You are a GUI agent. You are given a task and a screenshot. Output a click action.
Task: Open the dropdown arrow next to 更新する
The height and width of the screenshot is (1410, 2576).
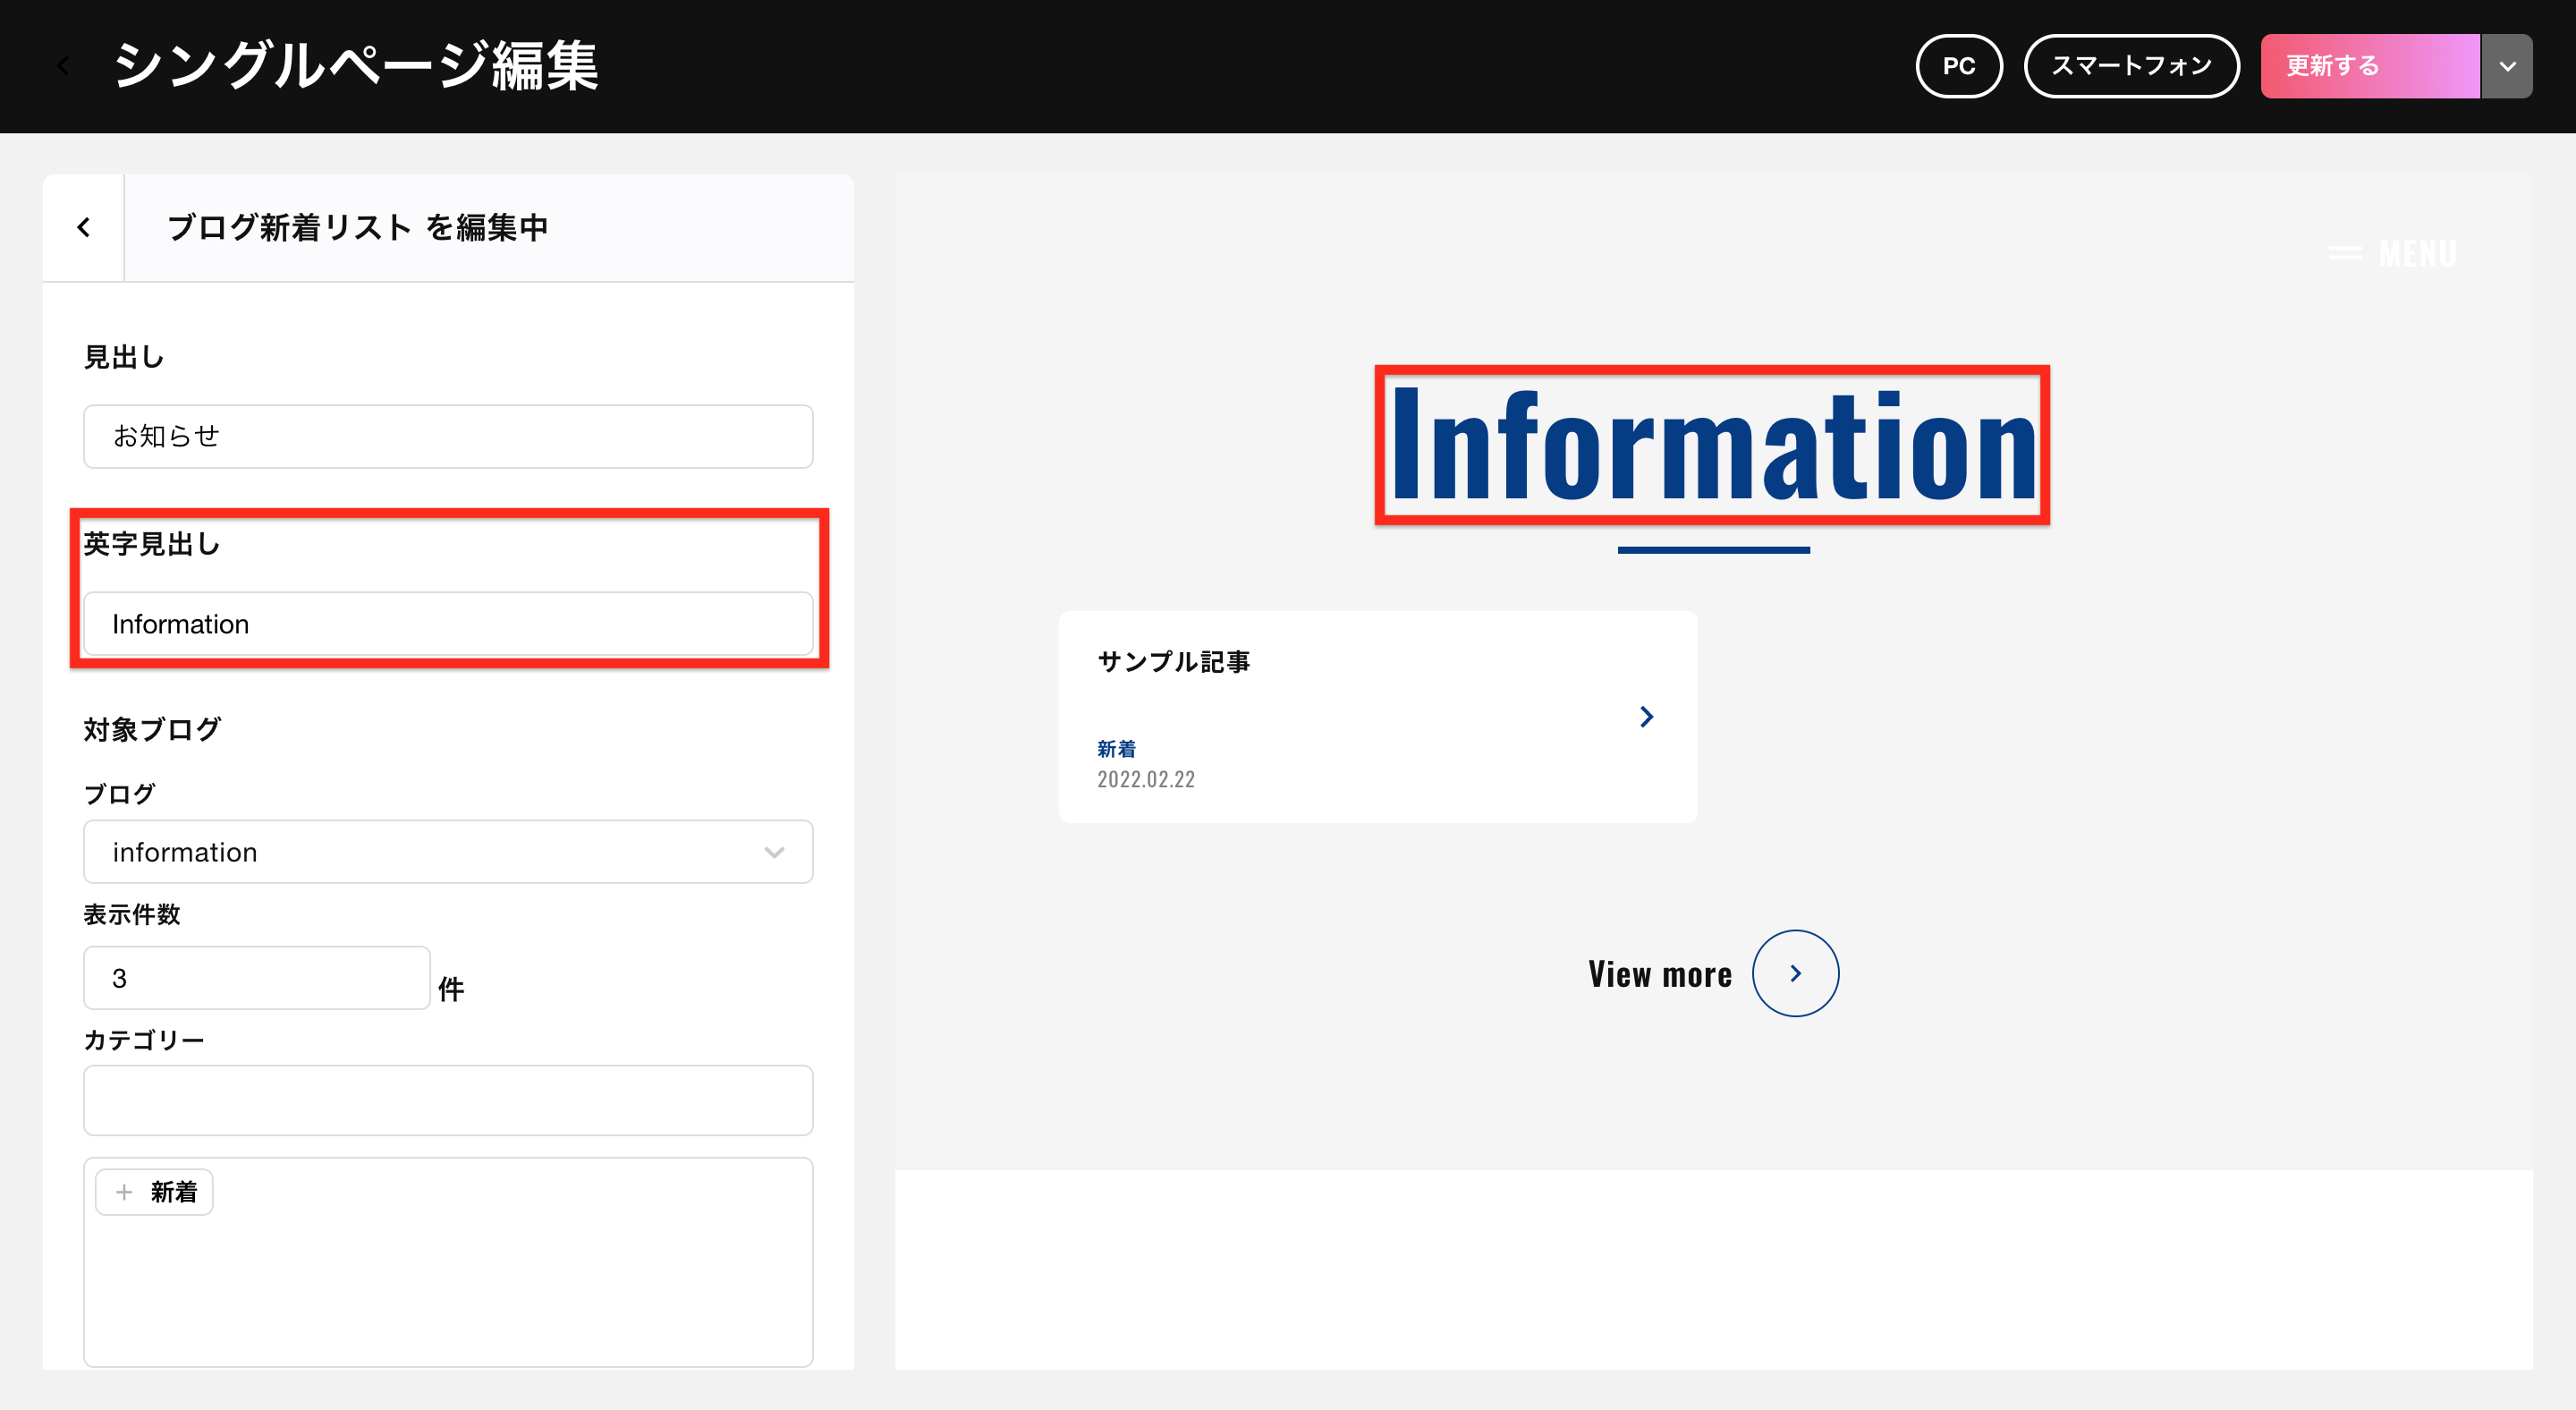click(2507, 66)
